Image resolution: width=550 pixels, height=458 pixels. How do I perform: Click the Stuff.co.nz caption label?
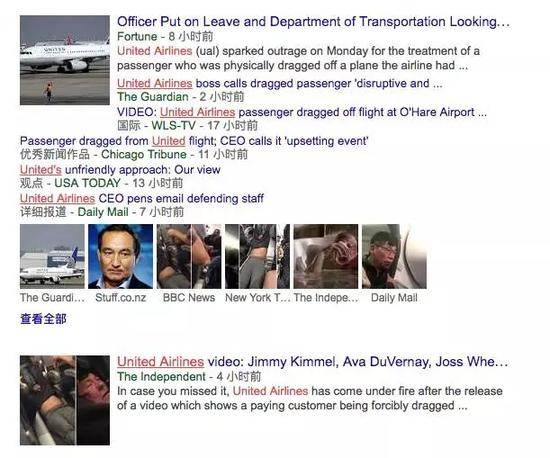(120, 298)
